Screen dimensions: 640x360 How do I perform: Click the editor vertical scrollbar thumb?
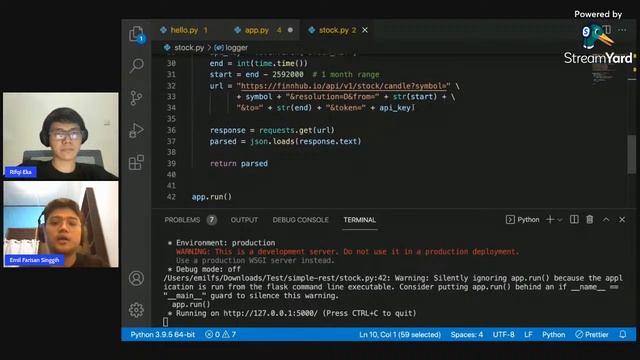click(x=631, y=154)
